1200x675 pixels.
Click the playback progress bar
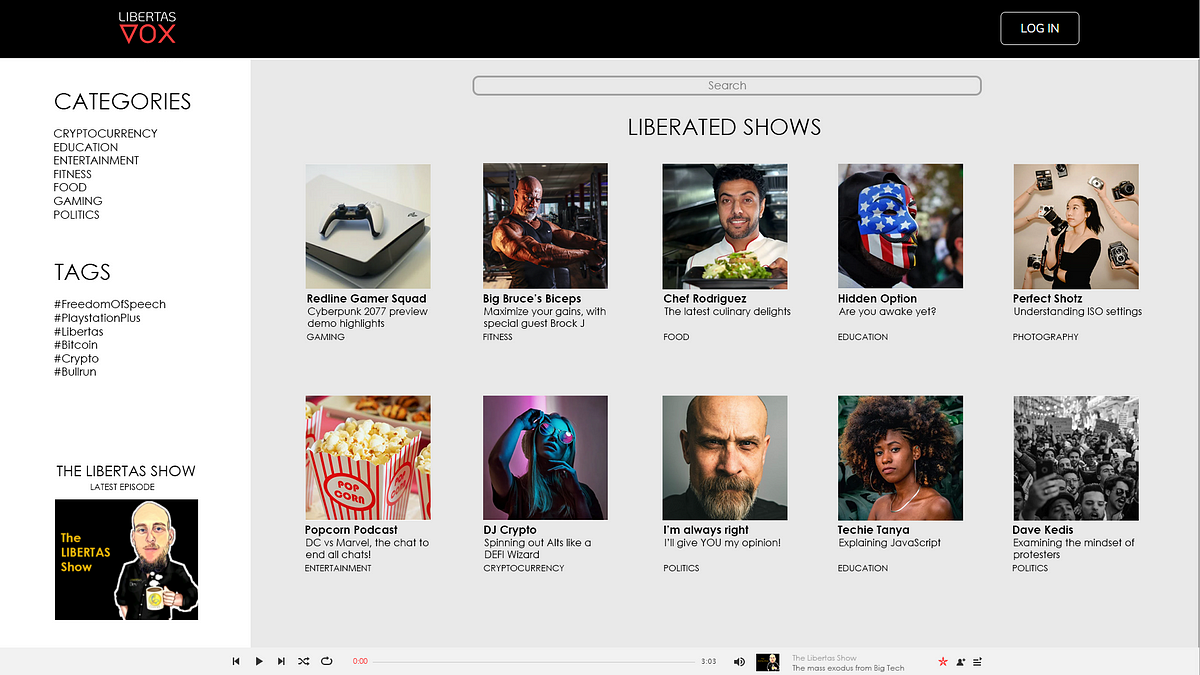pos(533,661)
